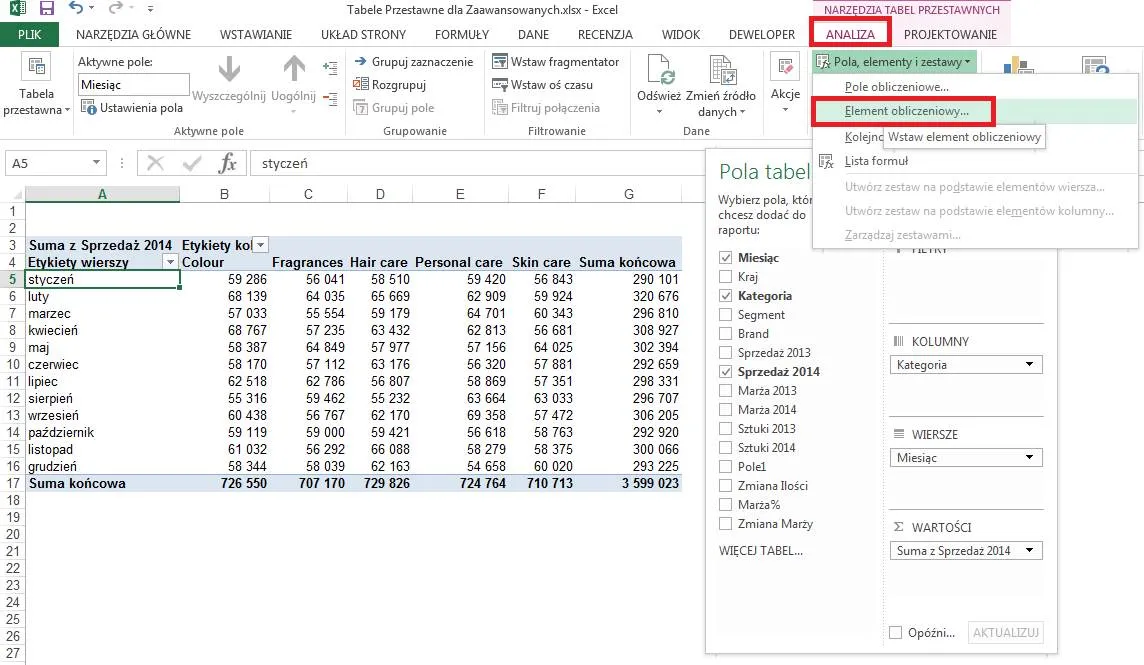
Task: Click grand total cell 3 599 023
Action: (629, 483)
